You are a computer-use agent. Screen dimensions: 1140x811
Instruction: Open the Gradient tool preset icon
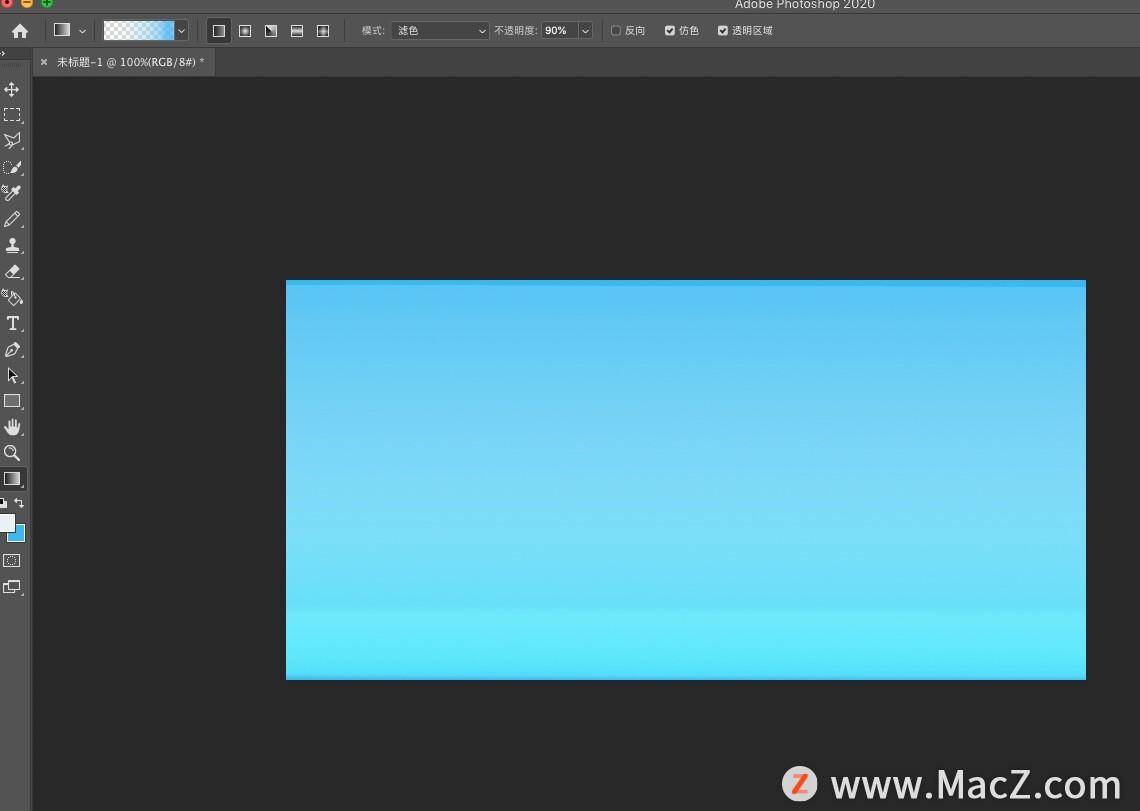(x=62, y=31)
